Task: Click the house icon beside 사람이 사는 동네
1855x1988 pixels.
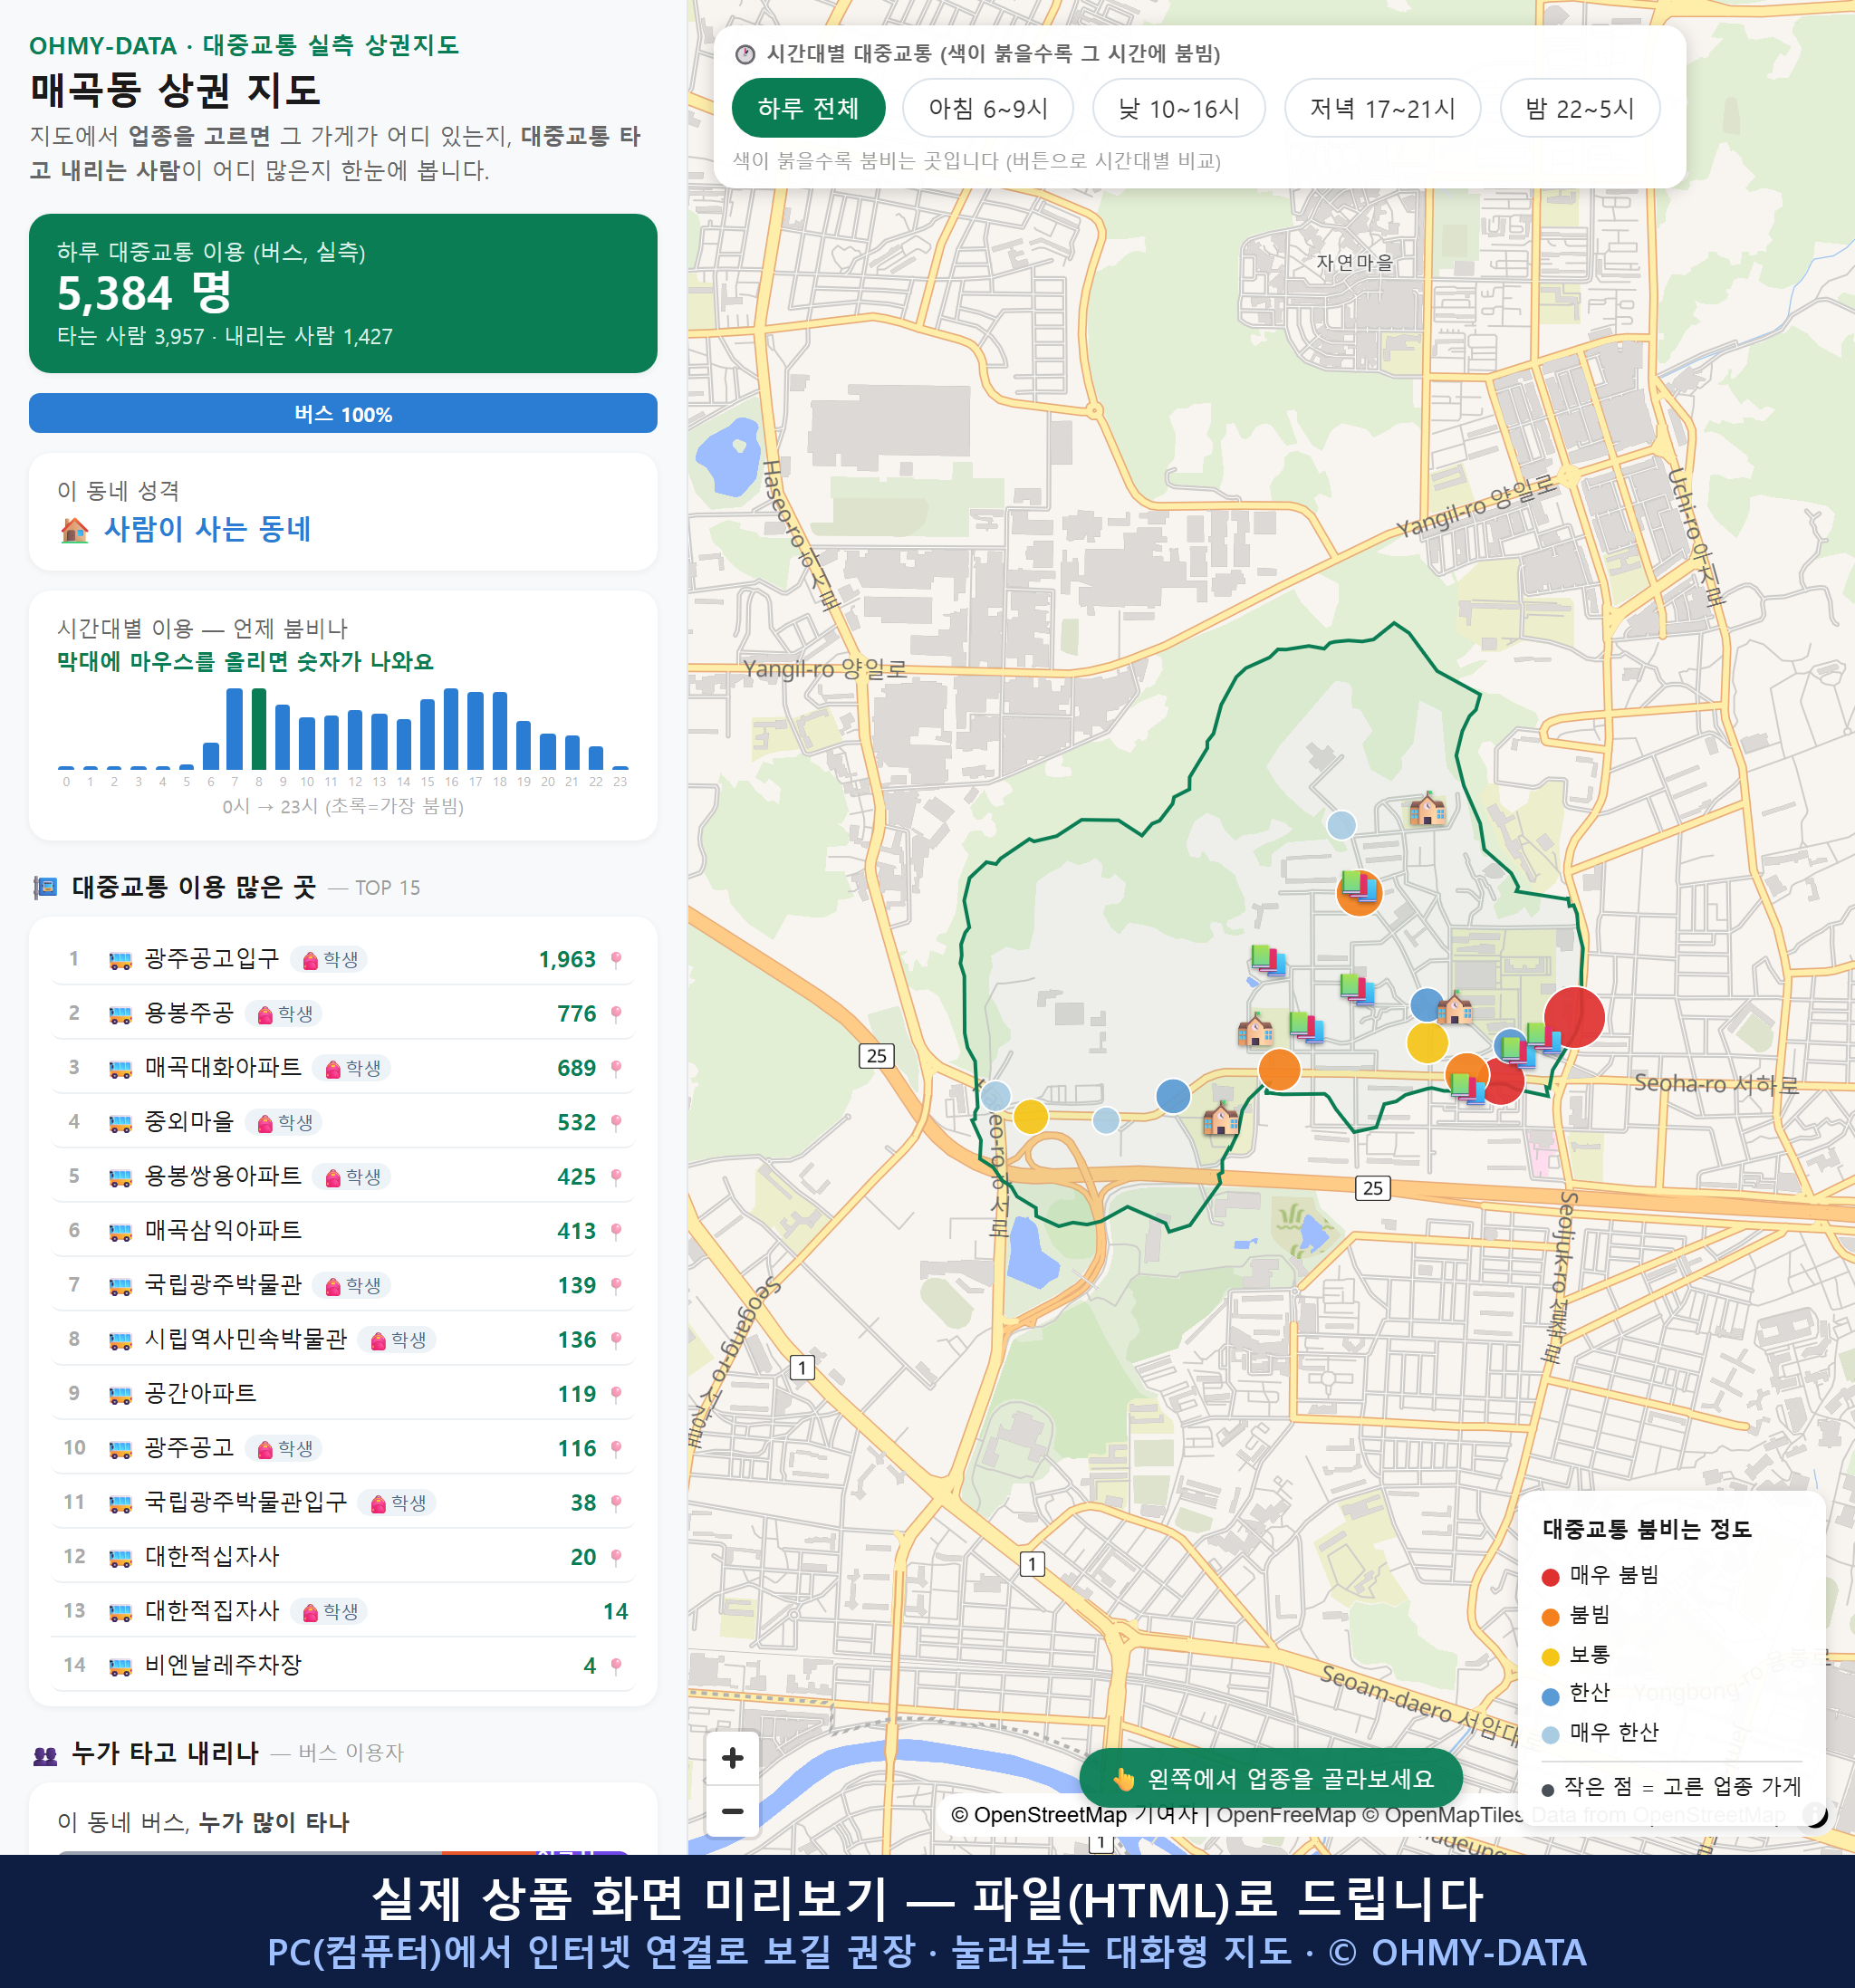Action: tap(75, 530)
